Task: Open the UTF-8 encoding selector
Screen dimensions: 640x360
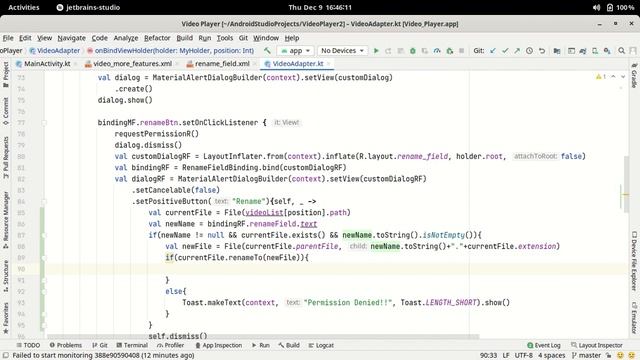Action: (x=524, y=355)
